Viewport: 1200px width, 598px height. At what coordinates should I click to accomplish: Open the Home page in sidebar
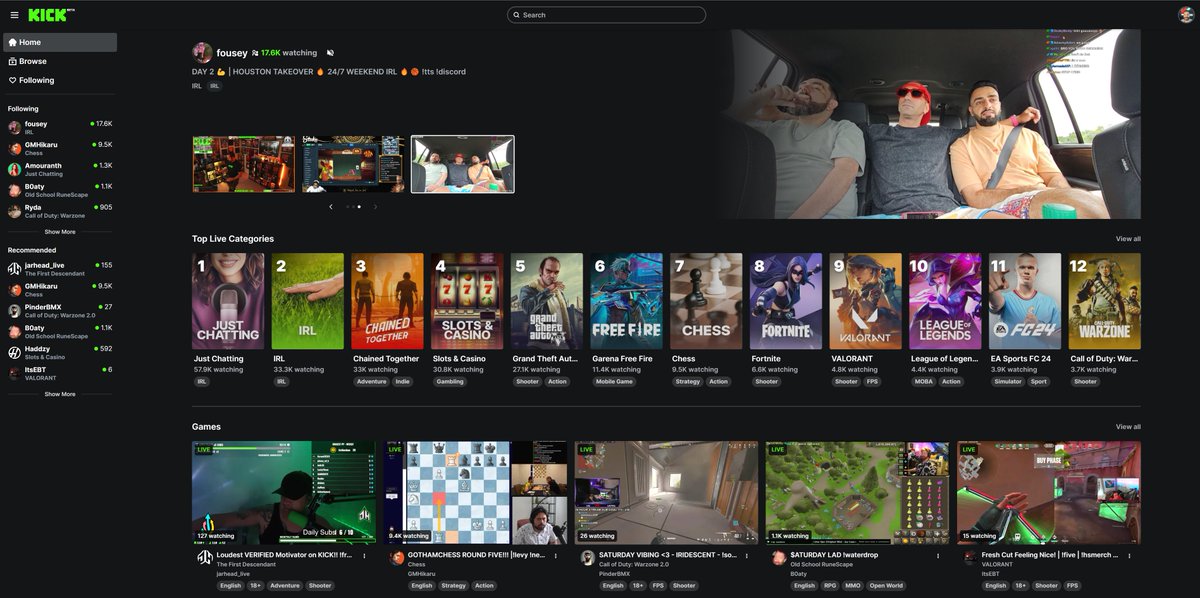[60, 42]
